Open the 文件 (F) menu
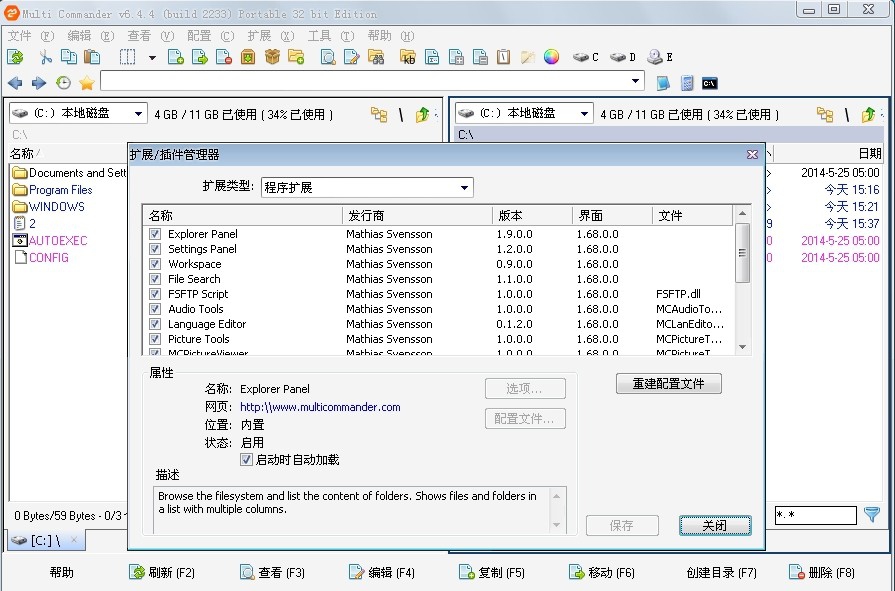The width and height of the screenshot is (895, 591). 31,36
